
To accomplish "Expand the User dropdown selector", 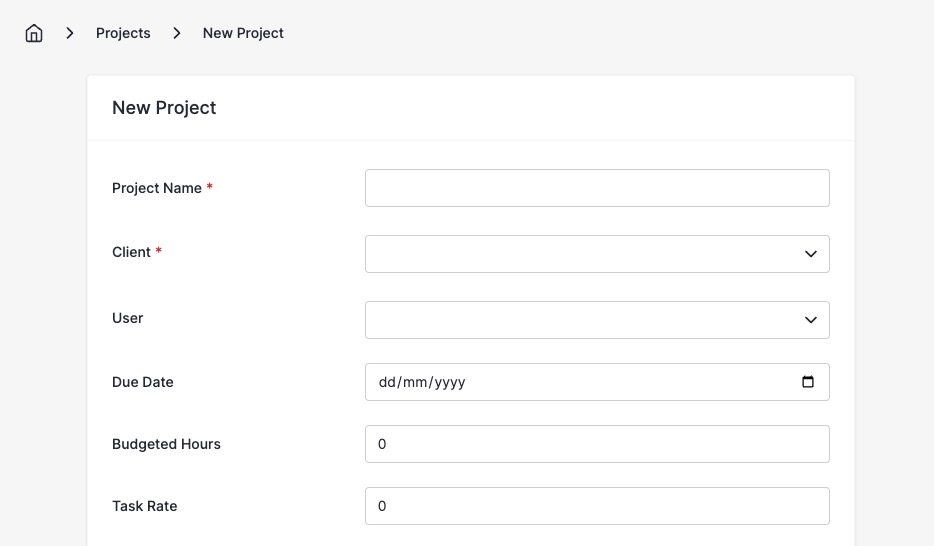I will click(597, 320).
